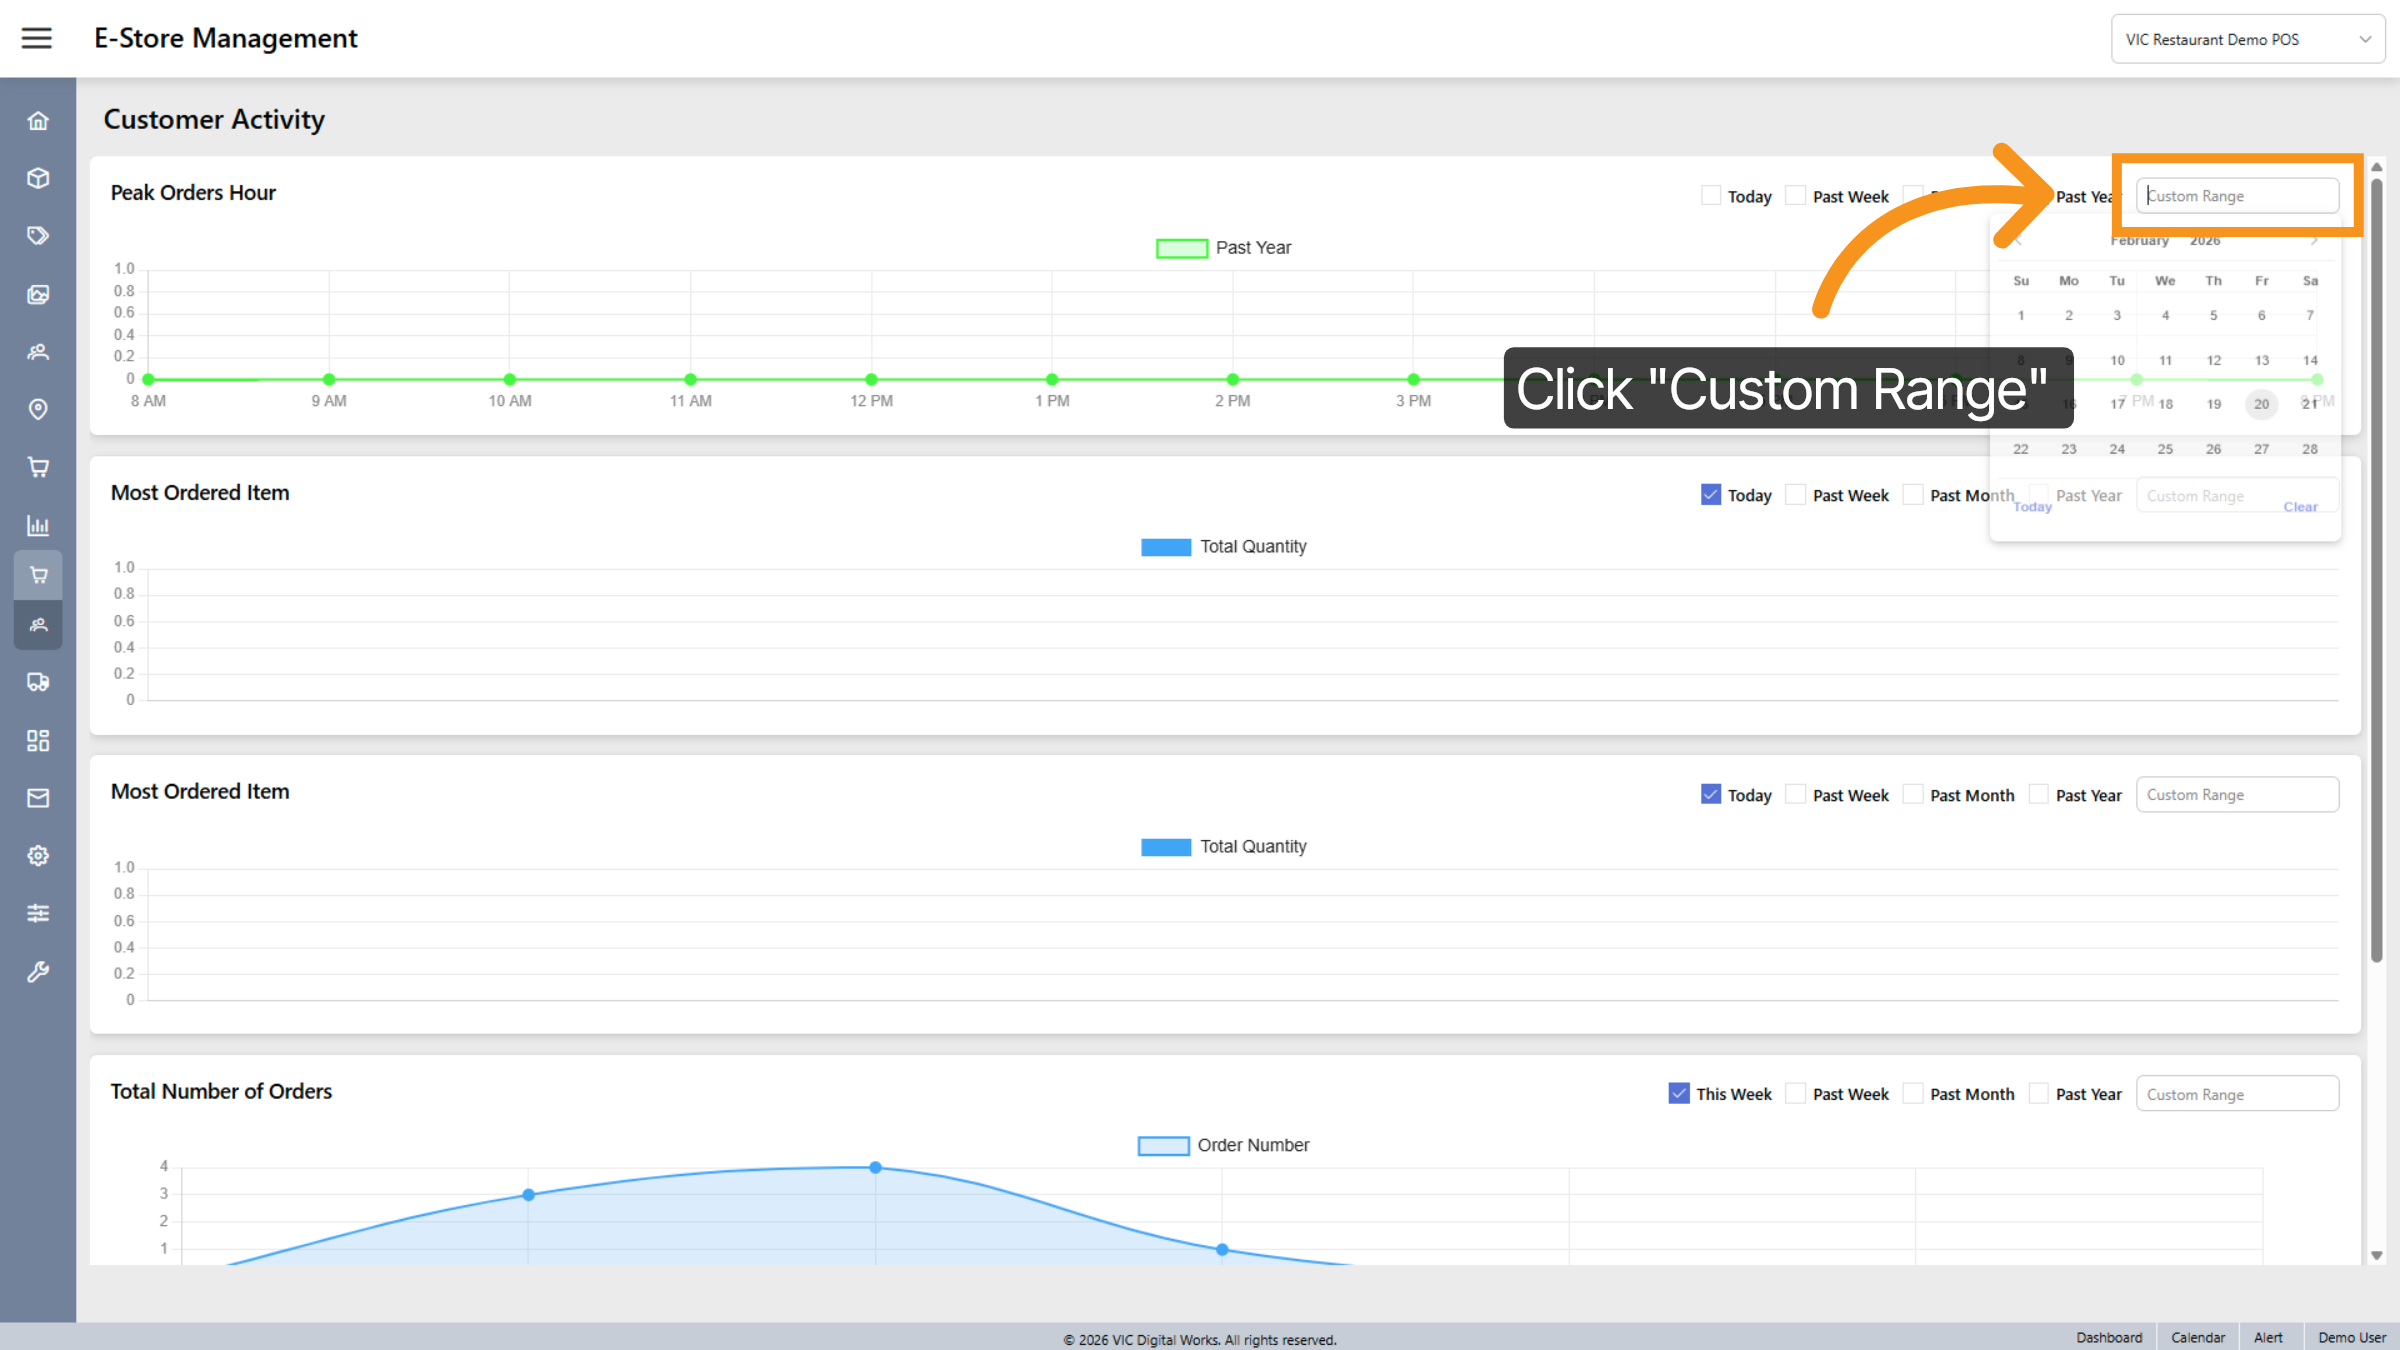Open Calendar from the bottom bar
Image resolution: width=2400 pixels, height=1350 pixels.
2197,1337
